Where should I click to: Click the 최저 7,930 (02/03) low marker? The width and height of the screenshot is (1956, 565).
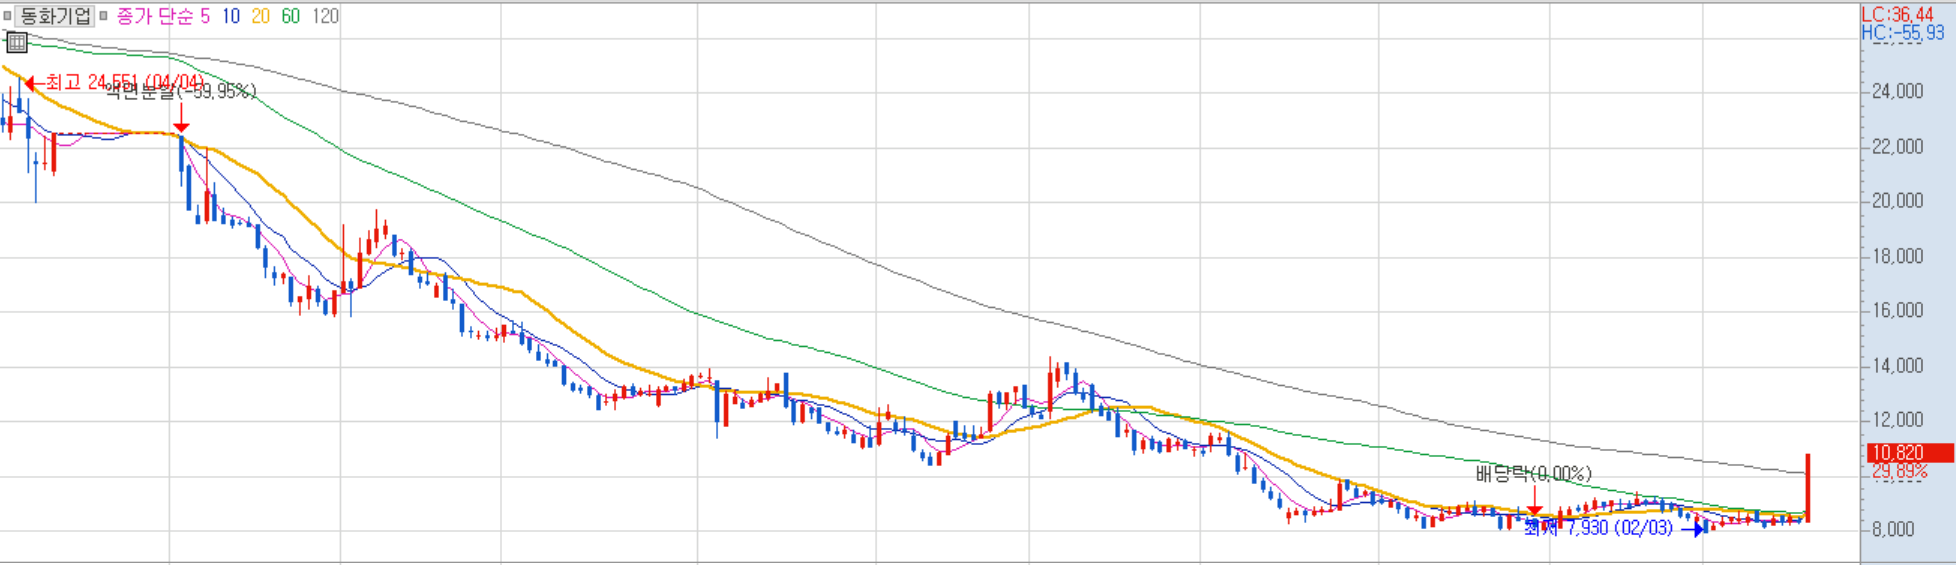tap(1598, 528)
